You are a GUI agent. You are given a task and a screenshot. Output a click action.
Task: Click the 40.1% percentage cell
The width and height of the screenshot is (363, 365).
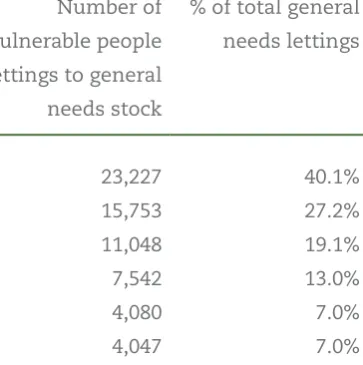point(332,177)
